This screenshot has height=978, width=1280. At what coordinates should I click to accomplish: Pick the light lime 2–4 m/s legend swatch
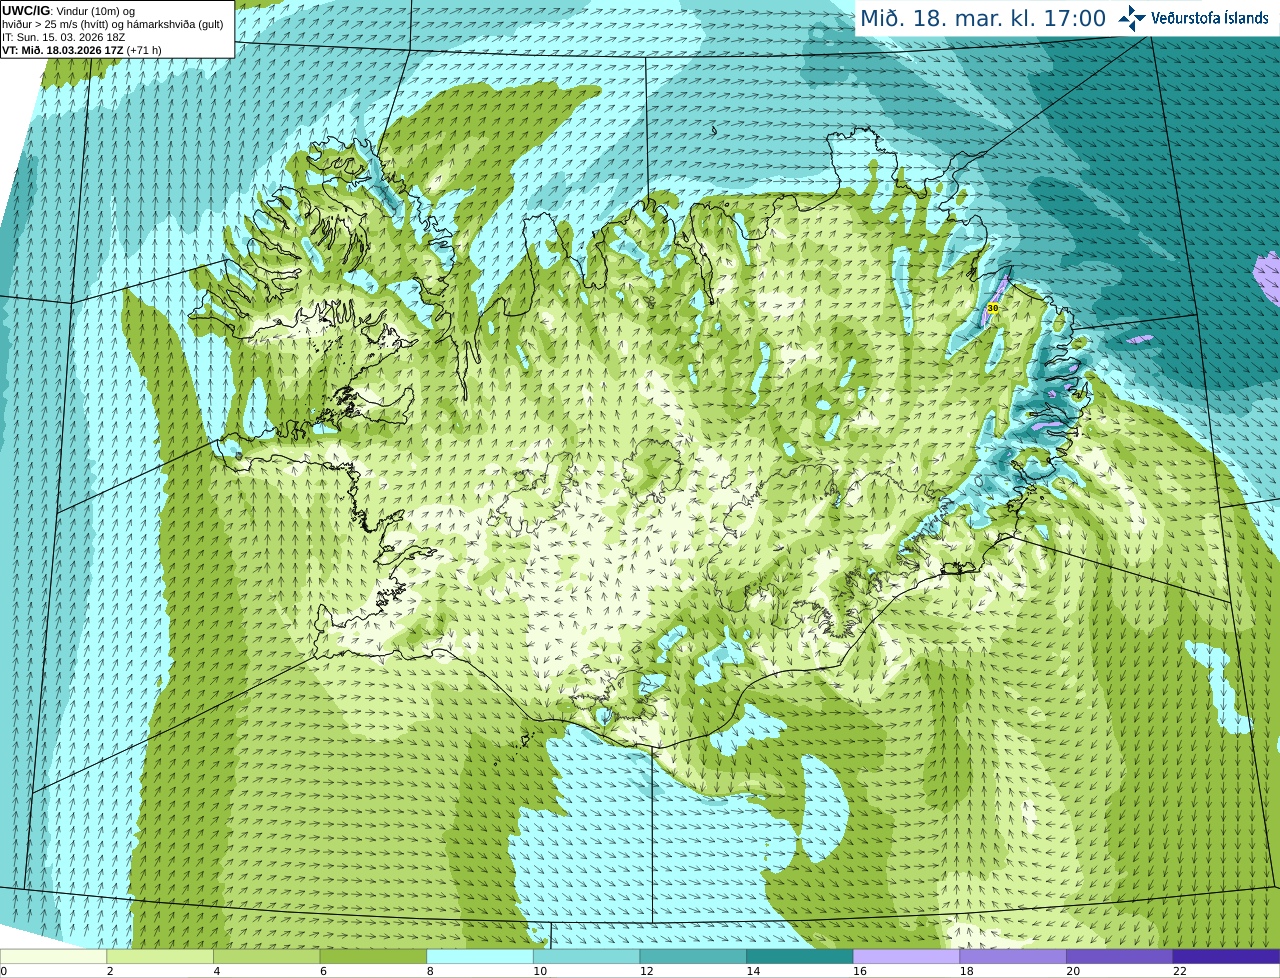160,957
